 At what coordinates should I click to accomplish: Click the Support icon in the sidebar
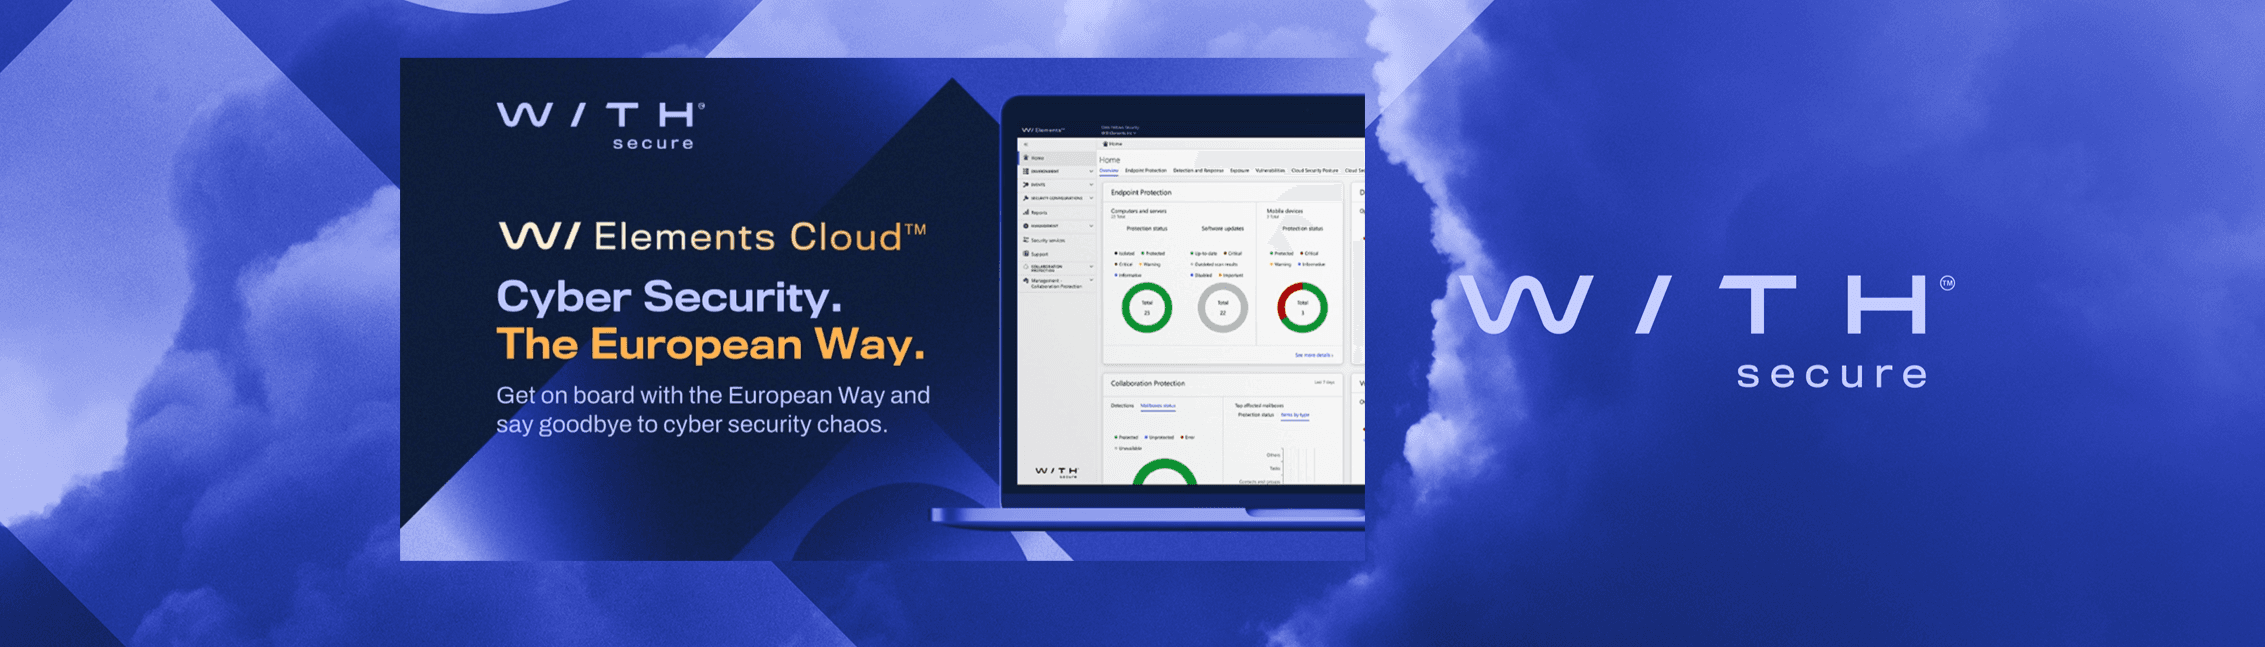1025,254
